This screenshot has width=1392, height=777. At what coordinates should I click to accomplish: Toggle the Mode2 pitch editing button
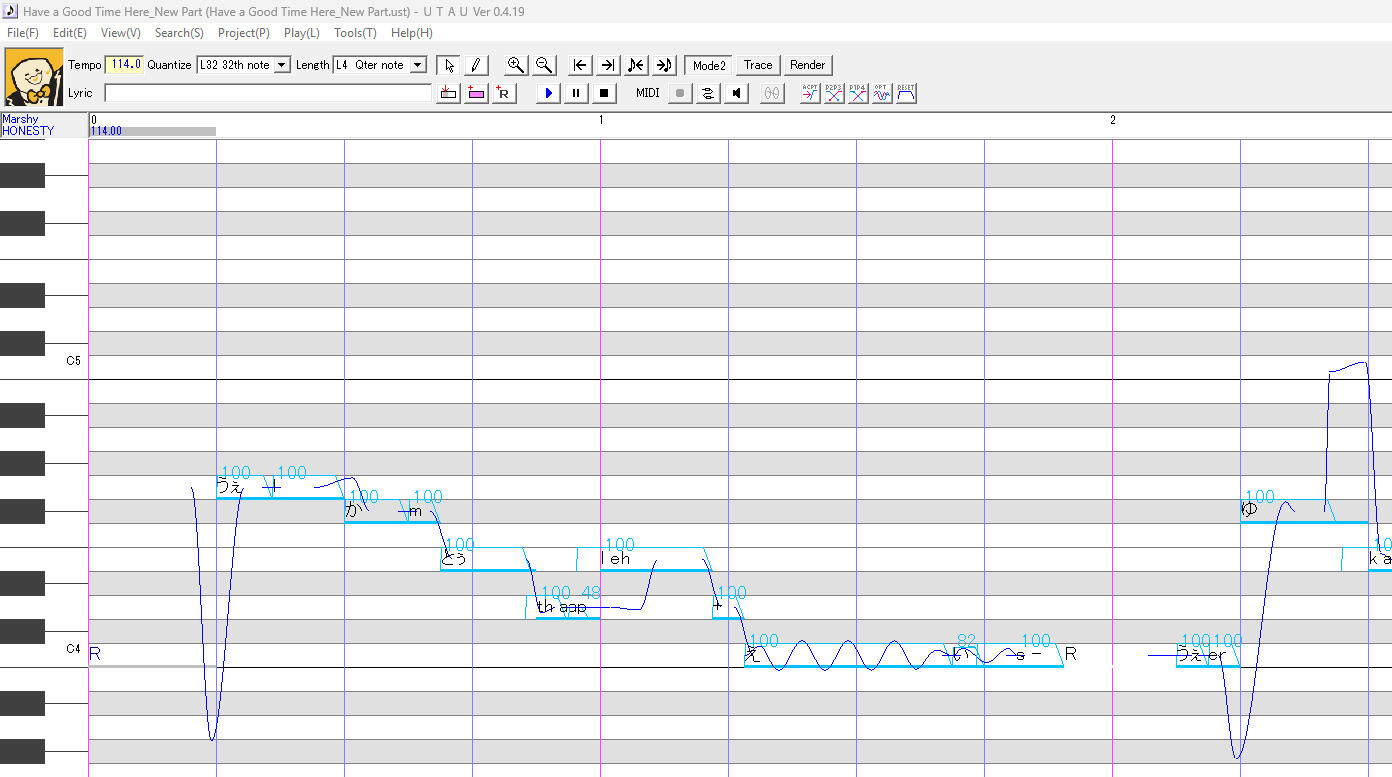(709, 65)
